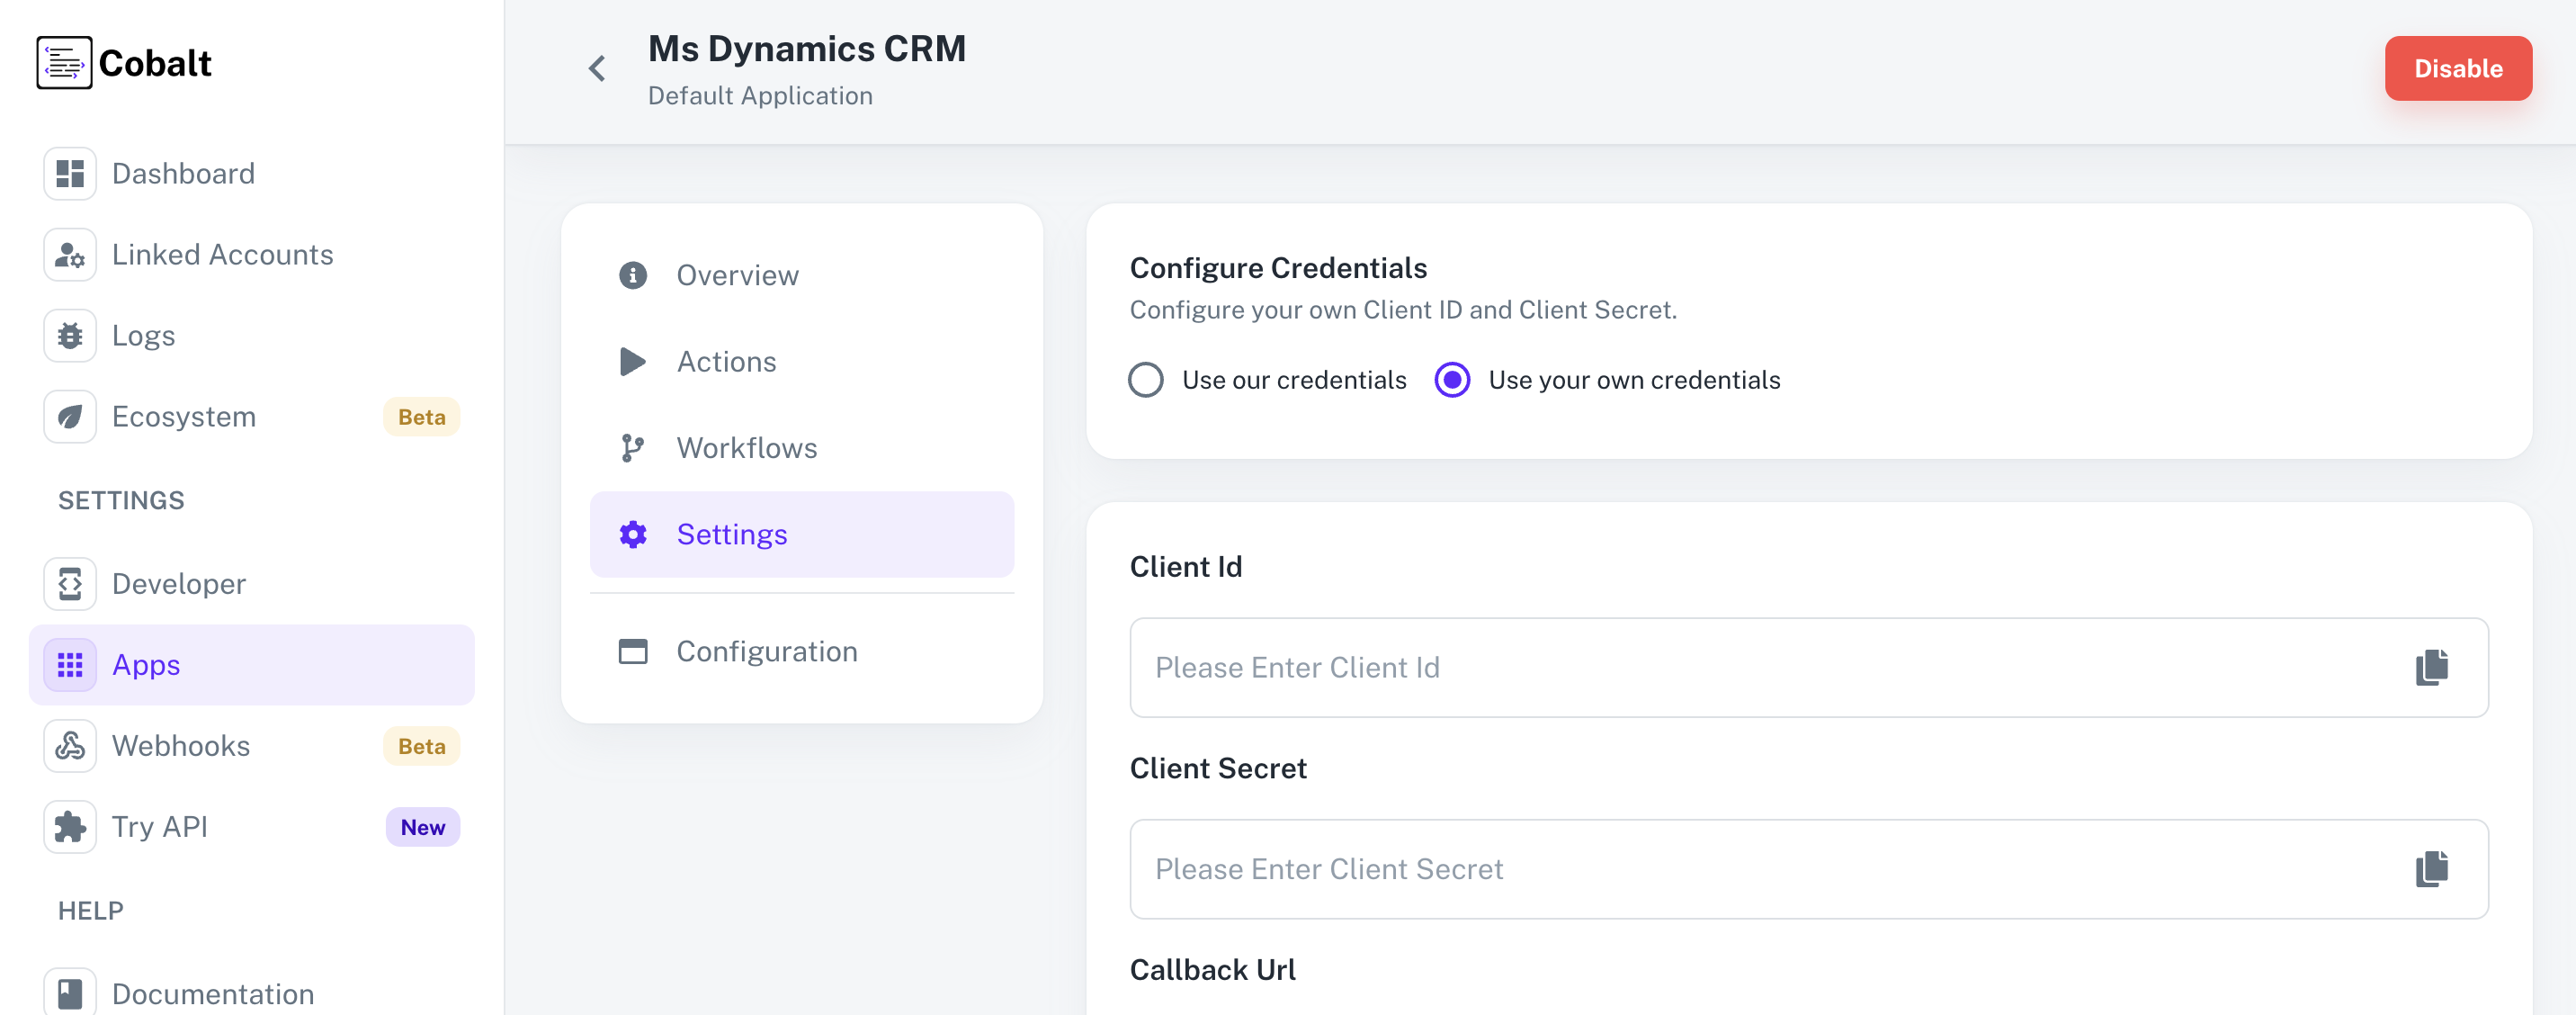
Task: Click the Logs bug icon
Action: (x=69, y=335)
